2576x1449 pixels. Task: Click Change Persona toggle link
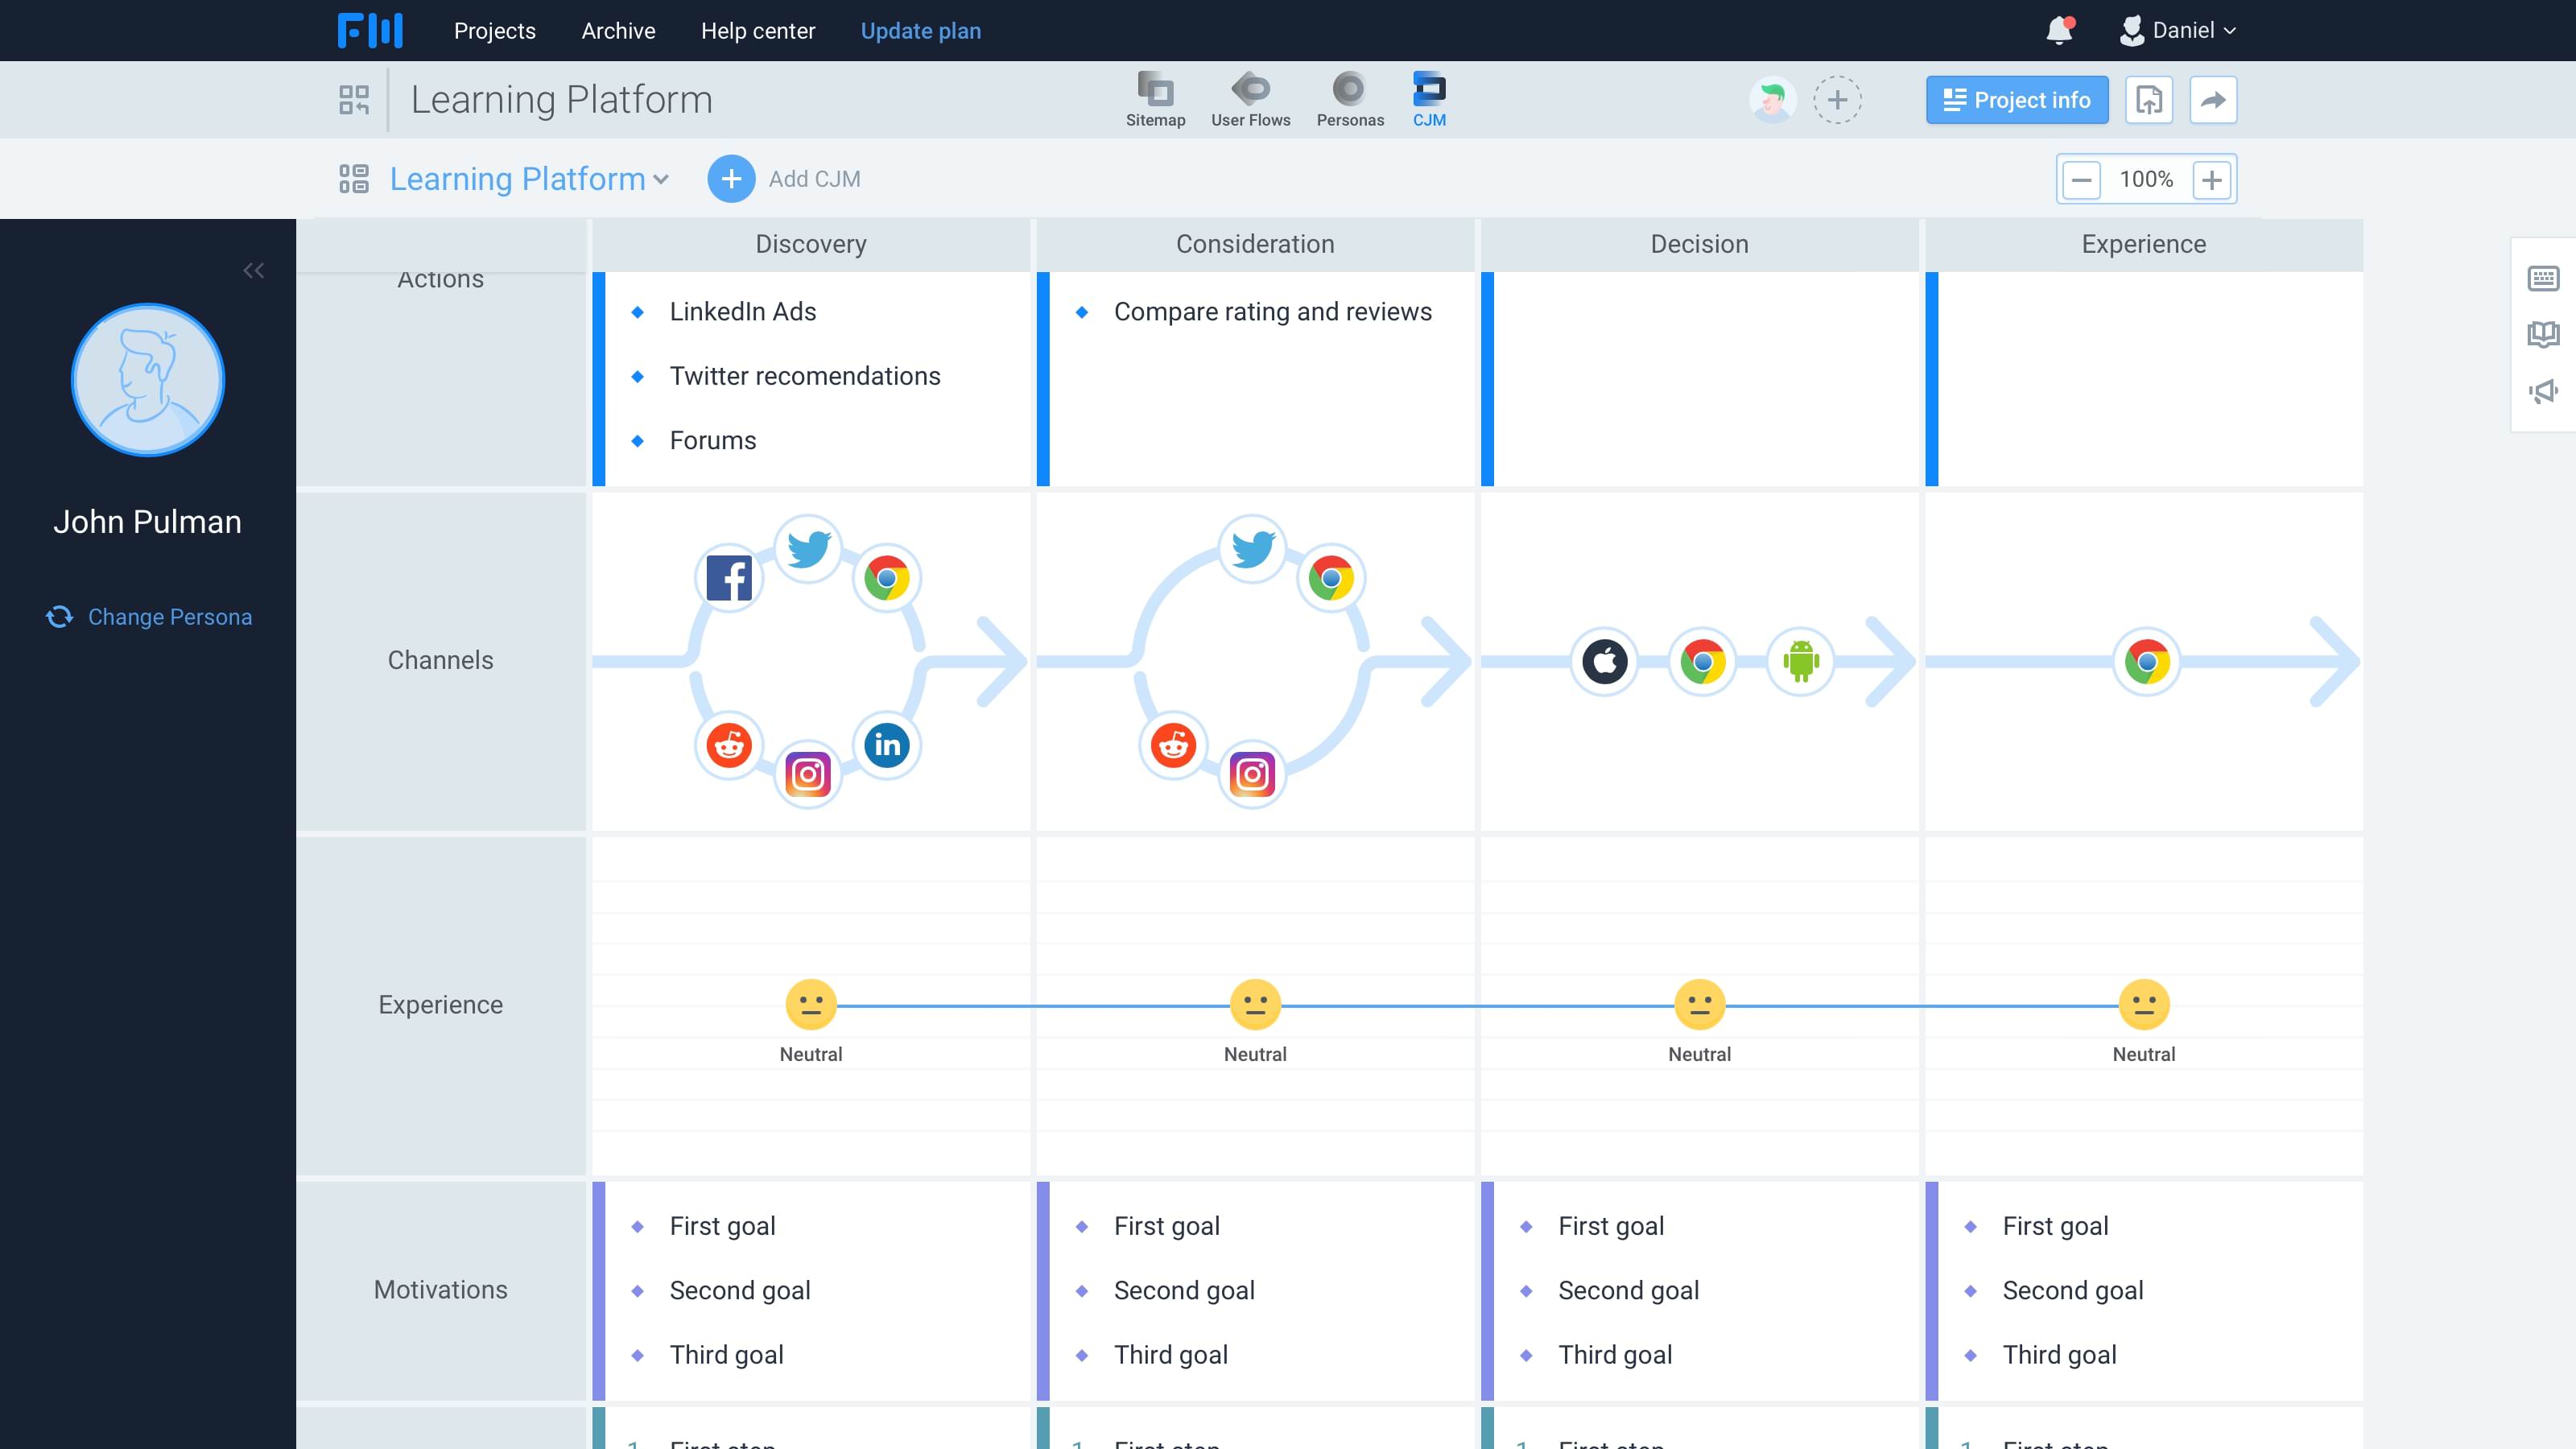click(x=149, y=616)
